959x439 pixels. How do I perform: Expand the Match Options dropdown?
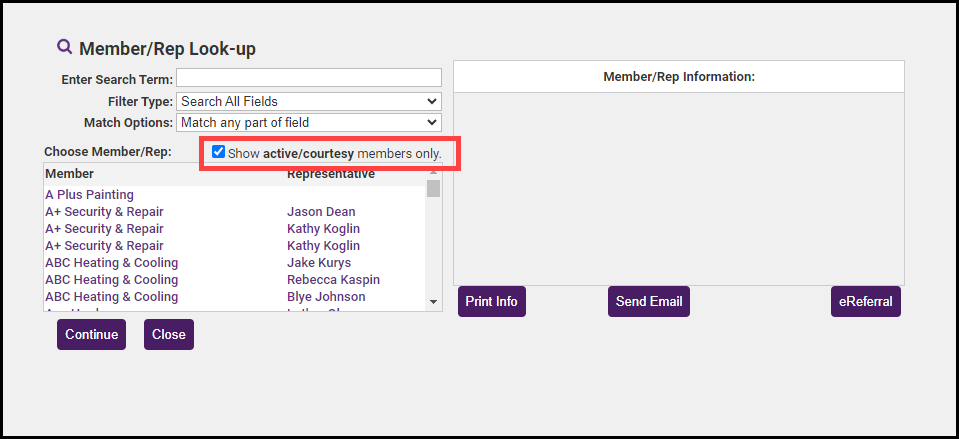coord(308,122)
